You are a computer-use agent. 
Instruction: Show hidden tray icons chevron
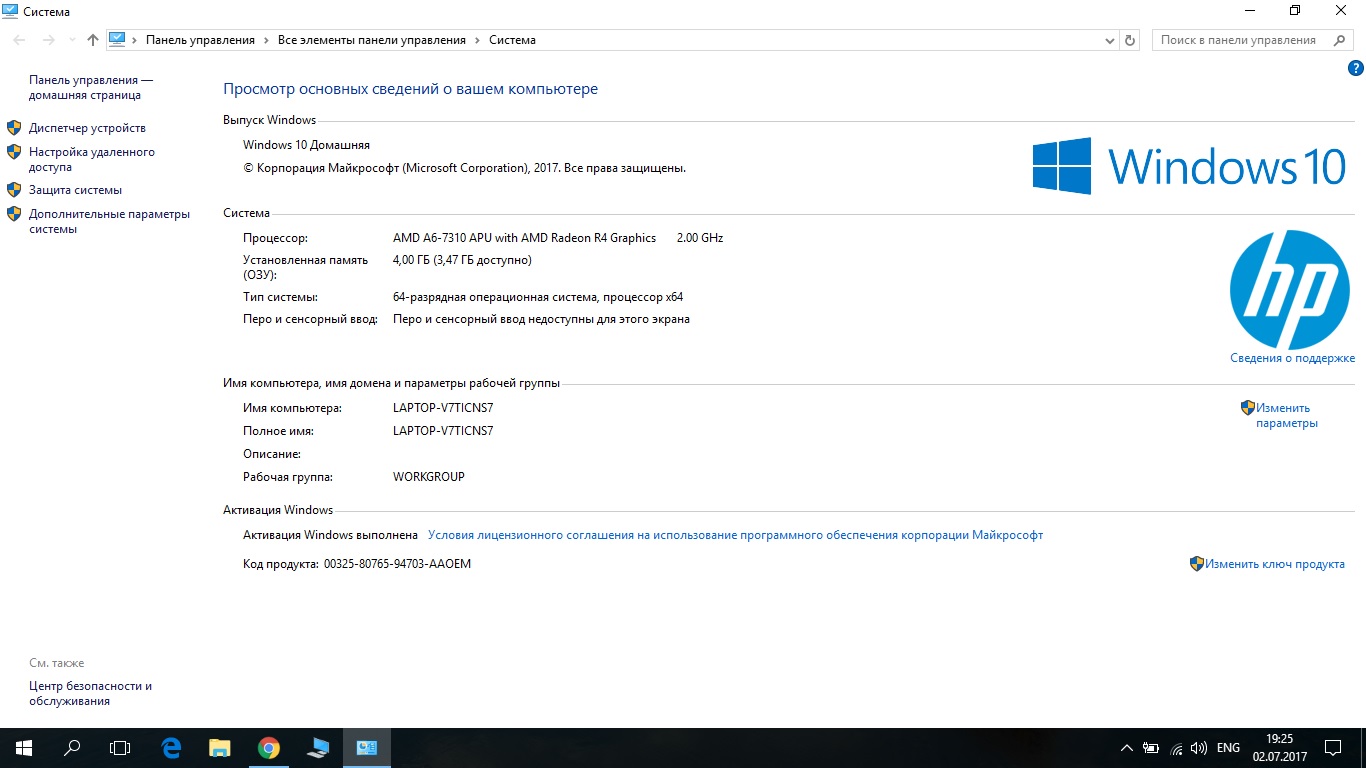click(x=1127, y=748)
